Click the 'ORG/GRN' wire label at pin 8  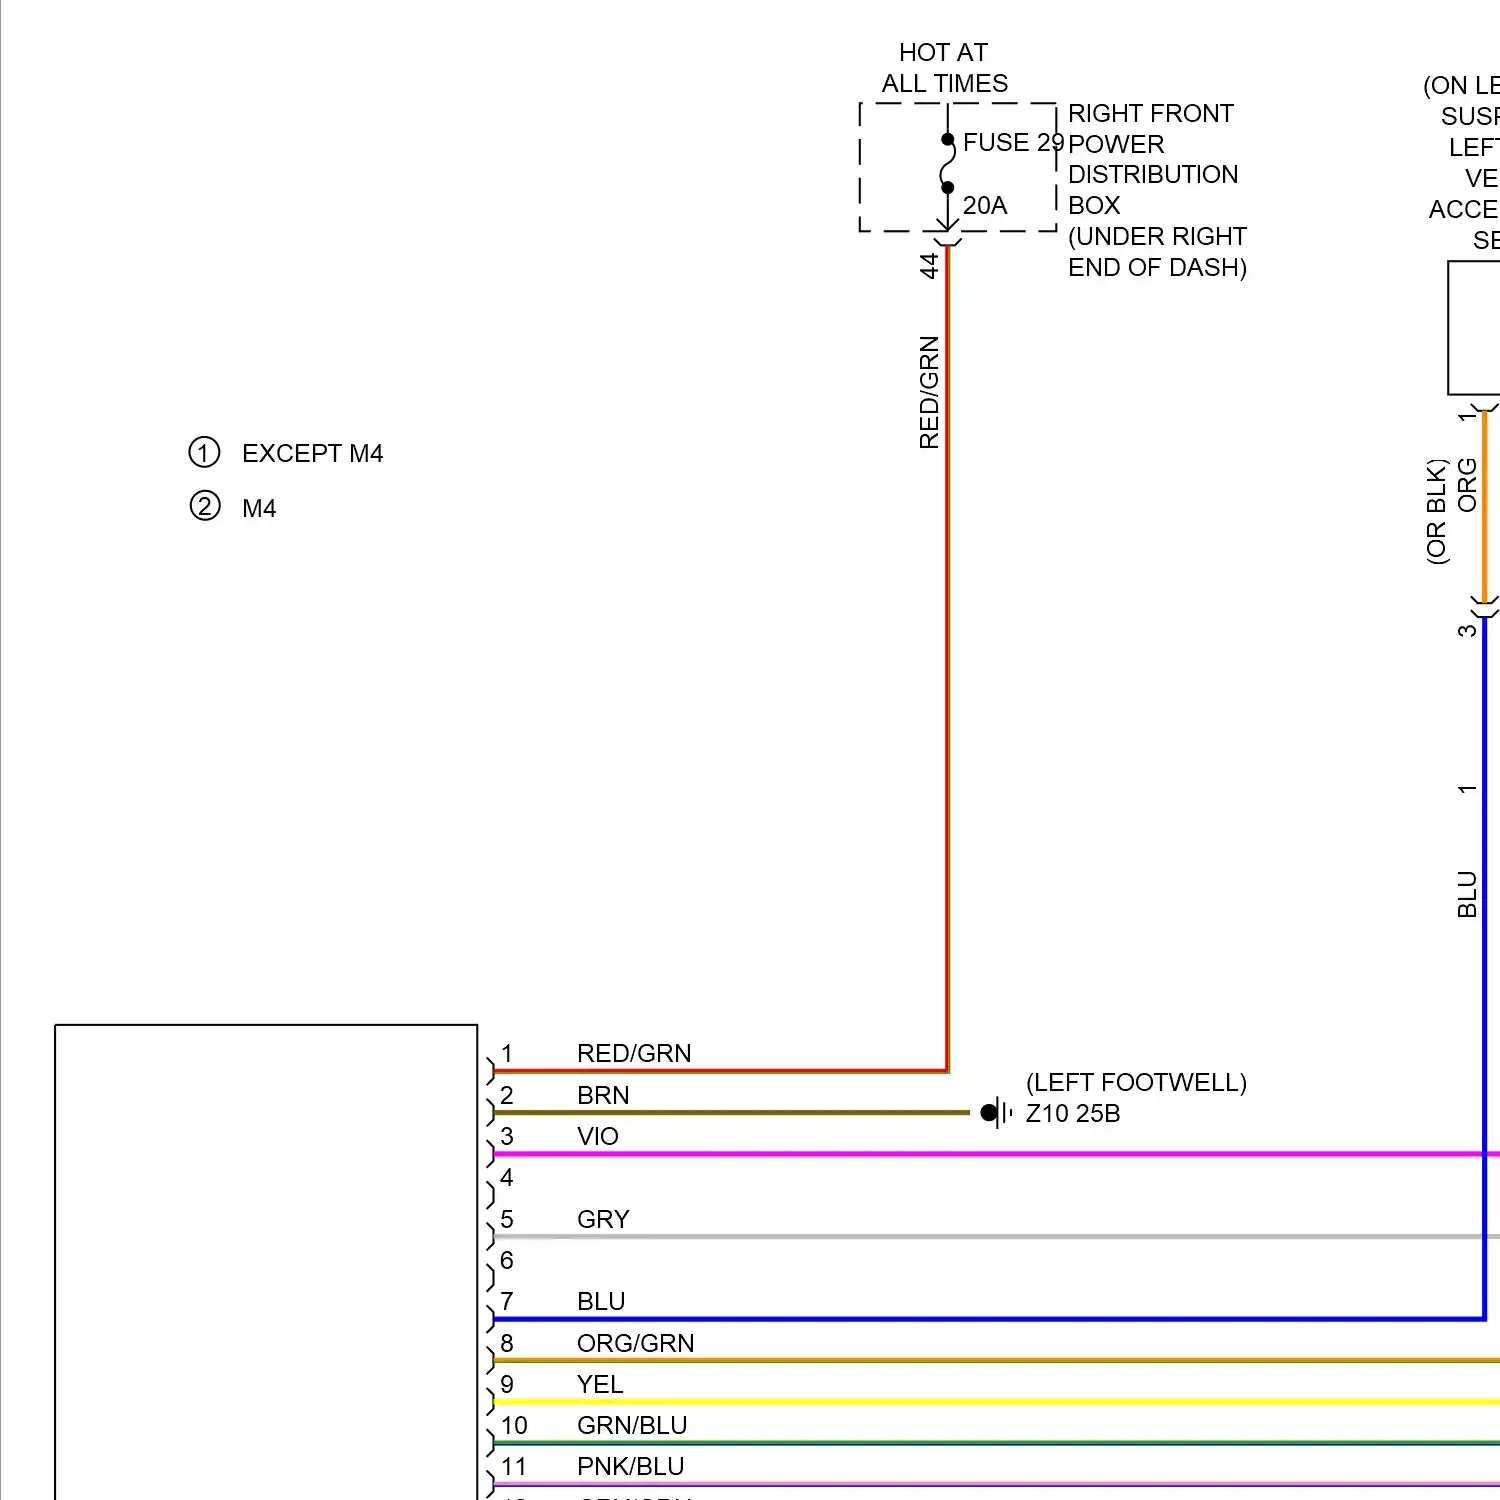pyautogui.click(x=635, y=1344)
